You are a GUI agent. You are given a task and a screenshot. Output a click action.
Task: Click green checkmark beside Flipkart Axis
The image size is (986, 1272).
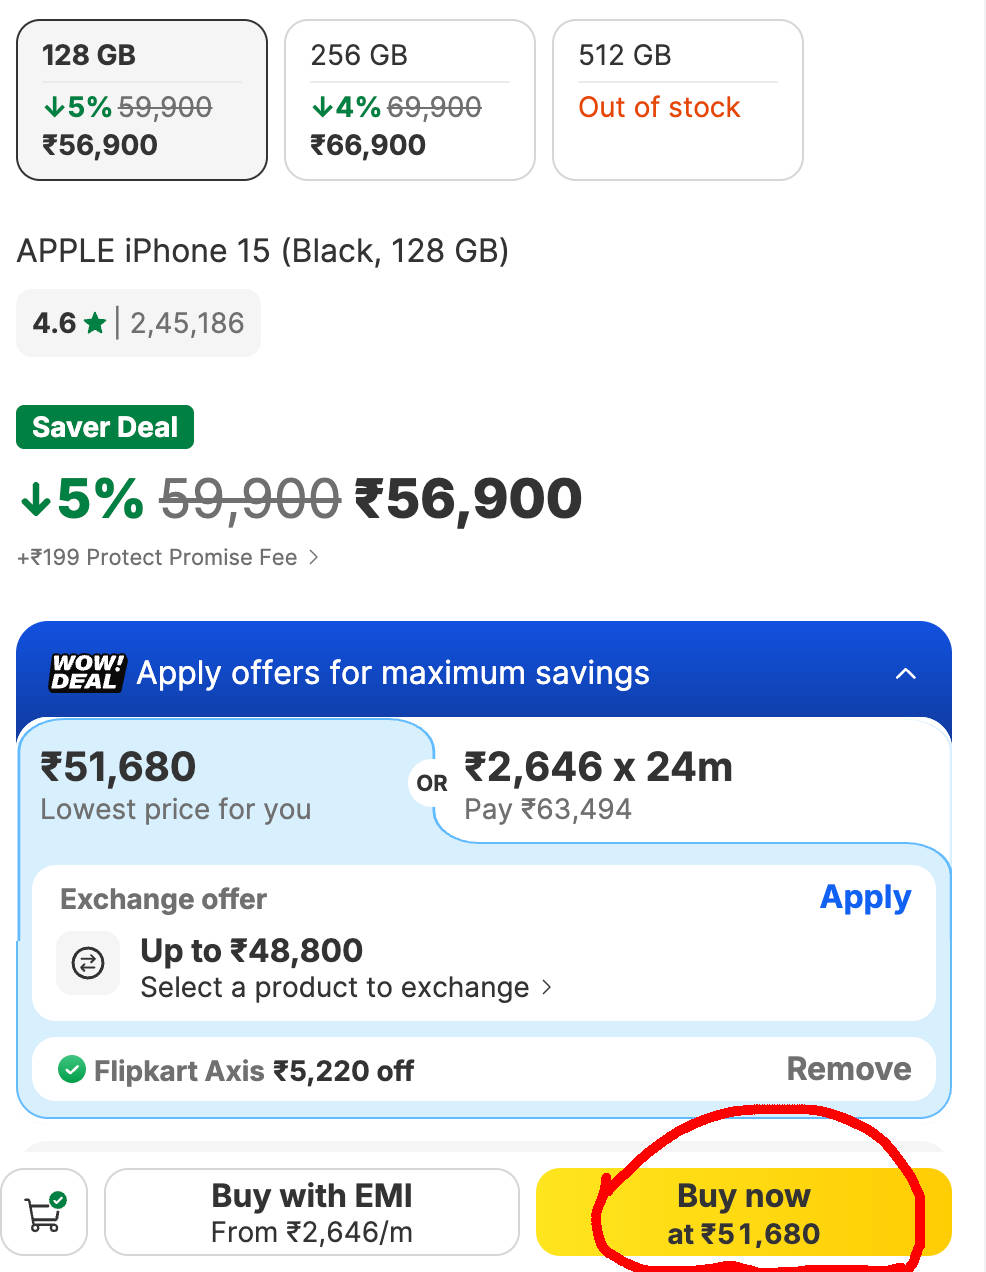point(71,1070)
